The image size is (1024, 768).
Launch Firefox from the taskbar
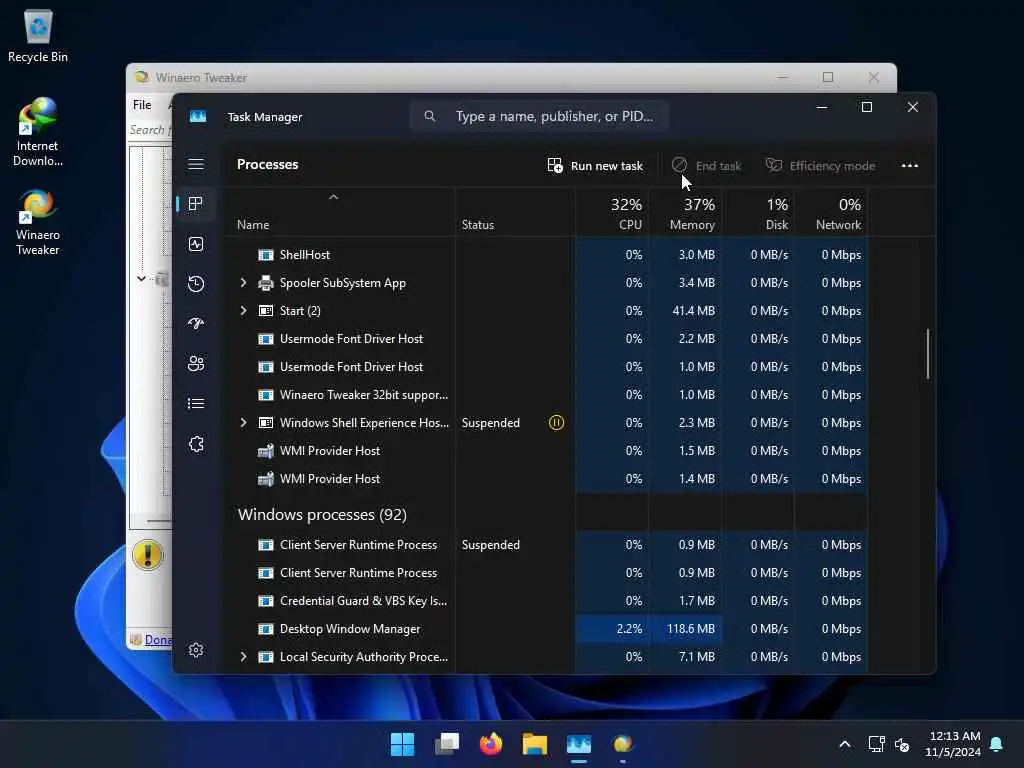pyautogui.click(x=491, y=744)
